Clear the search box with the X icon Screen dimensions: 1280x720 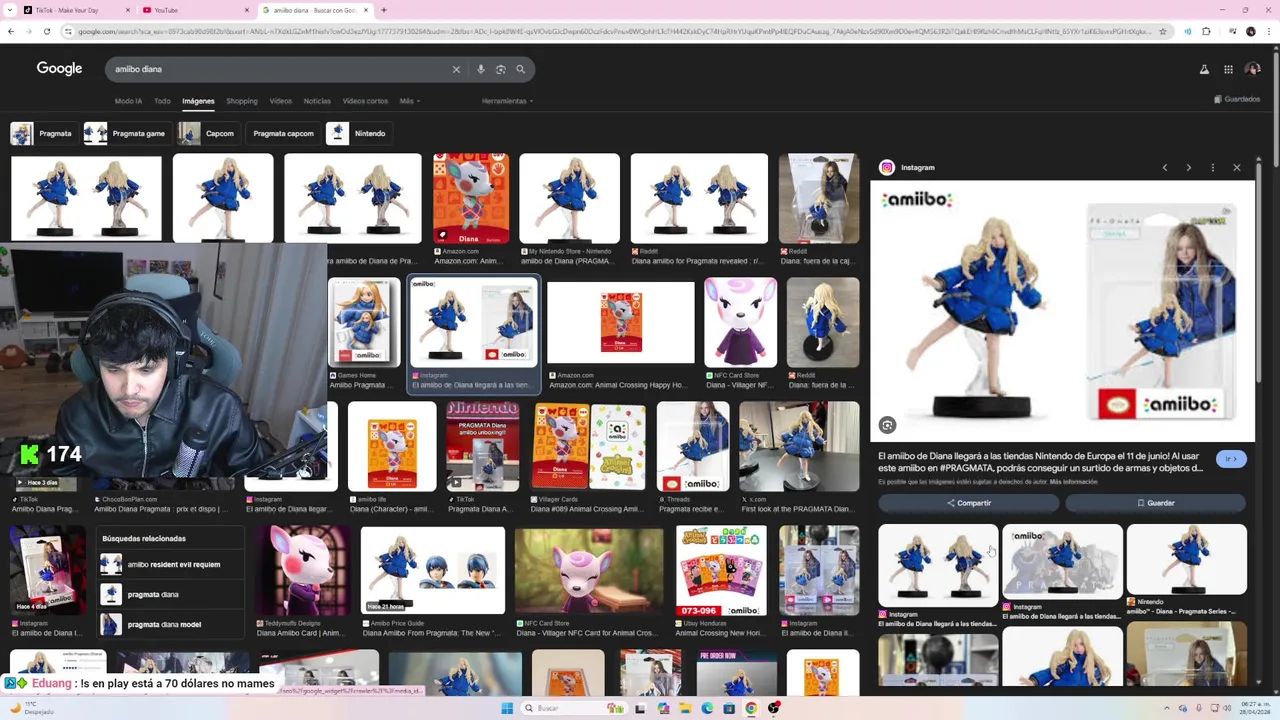456,69
